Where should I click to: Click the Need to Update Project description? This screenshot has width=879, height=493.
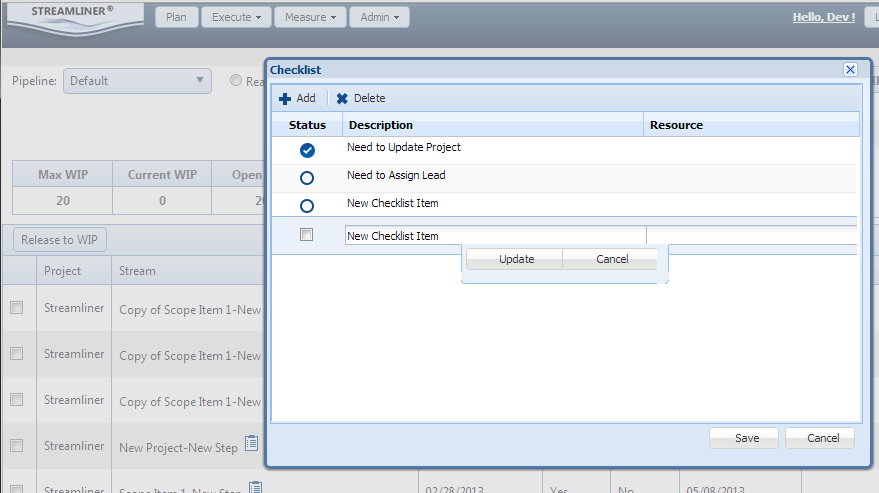pyautogui.click(x=404, y=148)
